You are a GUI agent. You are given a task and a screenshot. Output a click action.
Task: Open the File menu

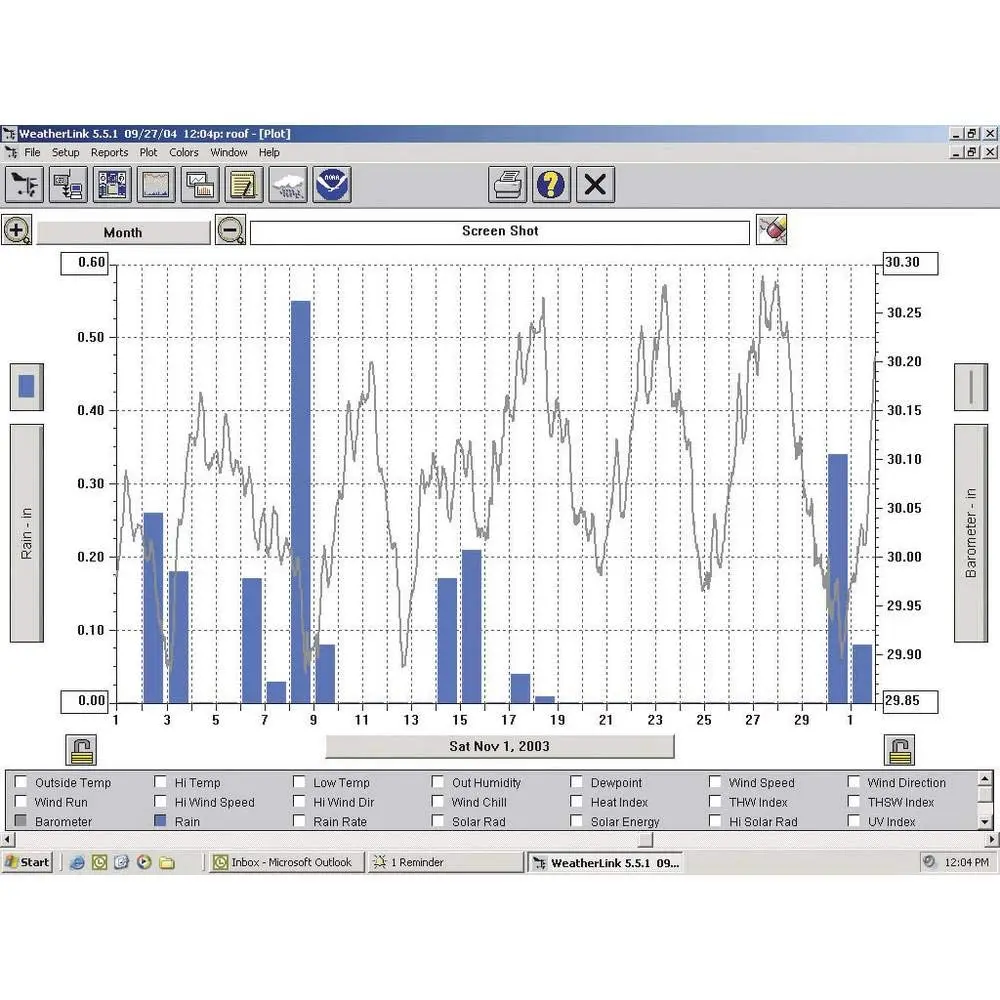(x=32, y=152)
